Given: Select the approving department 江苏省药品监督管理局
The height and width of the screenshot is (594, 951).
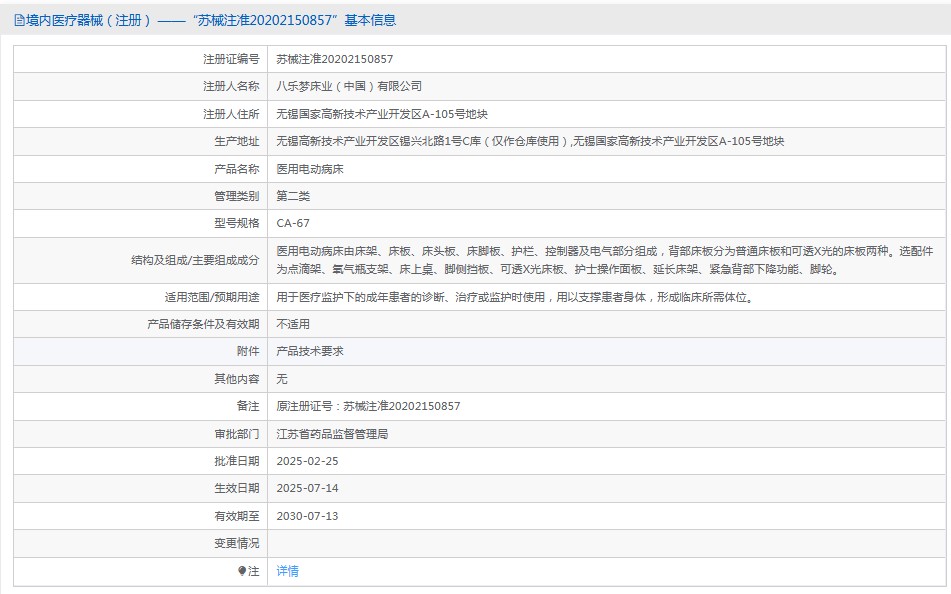Looking at the screenshot, I should 332,434.
